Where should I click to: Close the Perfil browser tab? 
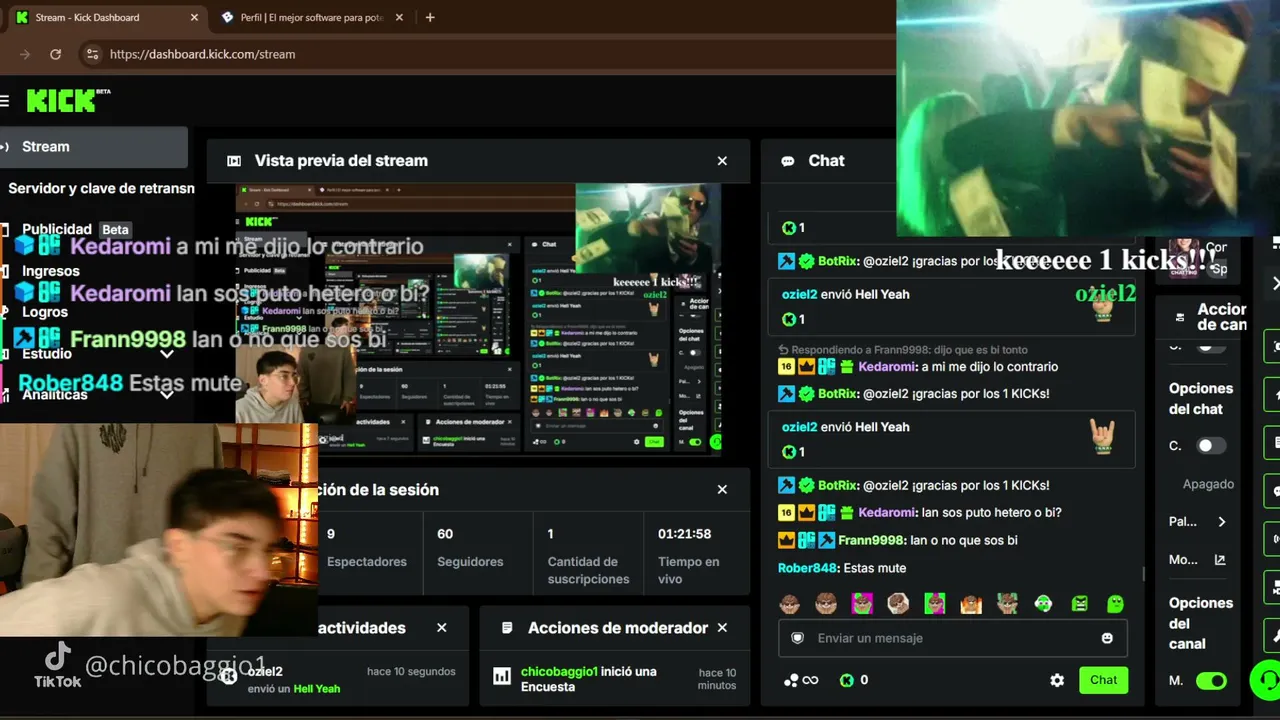(x=399, y=17)
